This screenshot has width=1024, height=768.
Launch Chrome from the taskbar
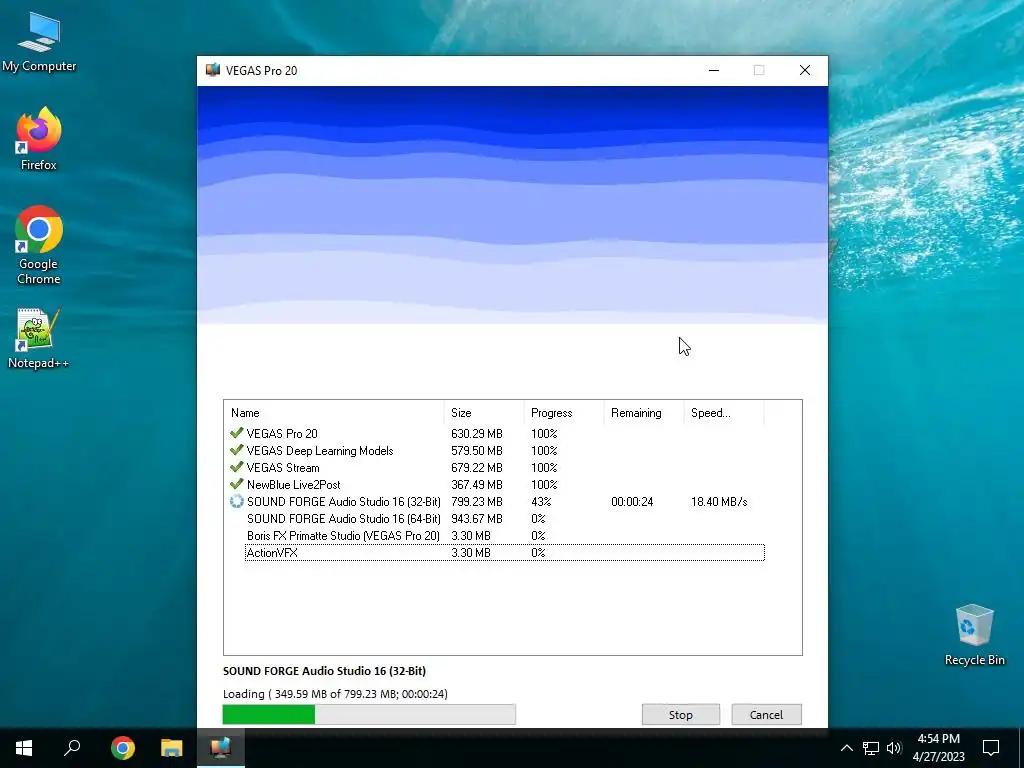click(122, 748)
